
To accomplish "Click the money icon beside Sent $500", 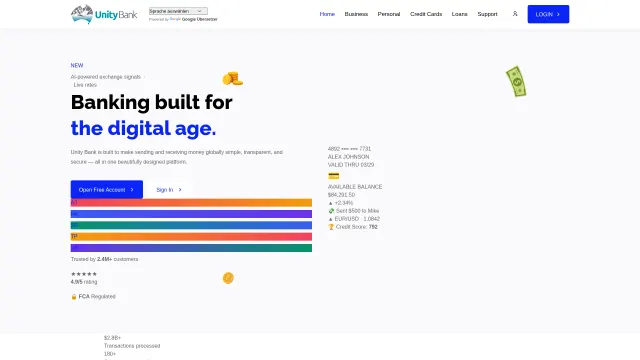I will tap(331, 211).
